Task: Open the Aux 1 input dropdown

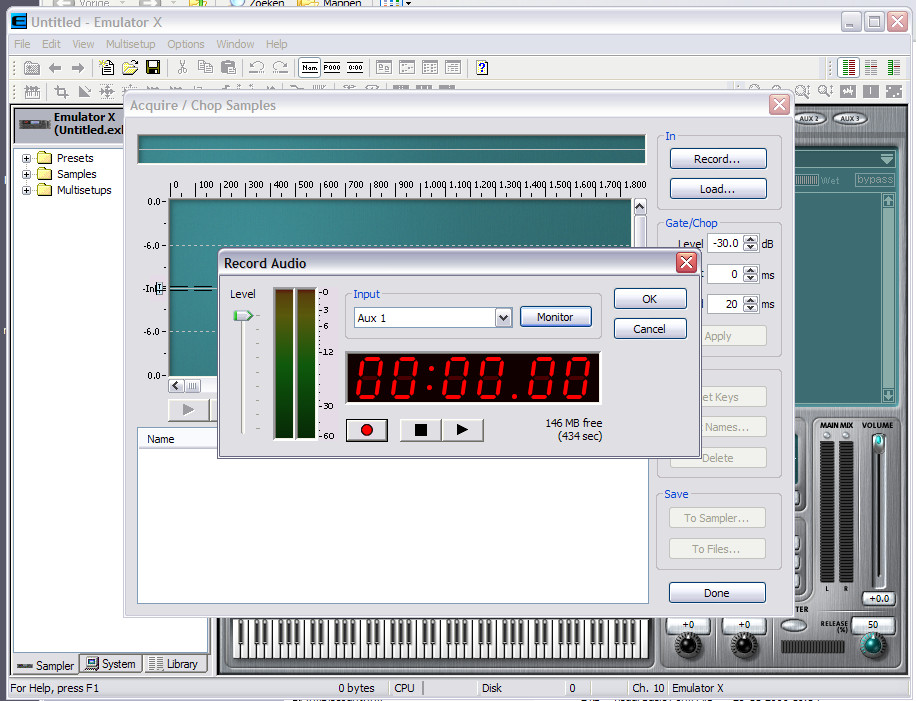Action: pyautogui.click(x=503, y=318)
